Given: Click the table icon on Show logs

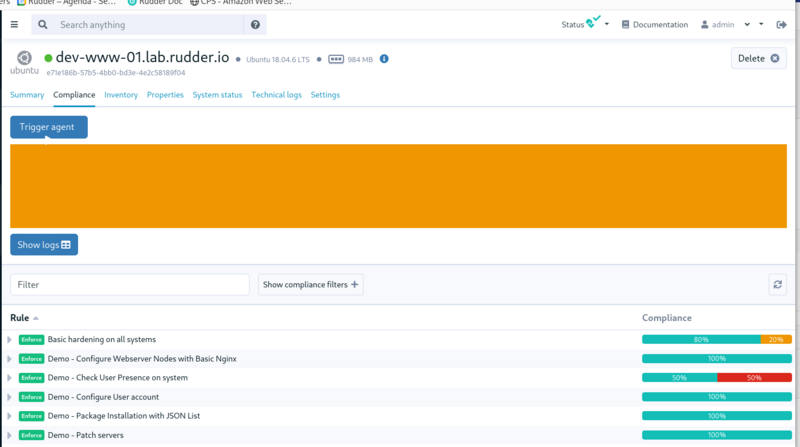Looking at the screenshot, I should point(66,245).
